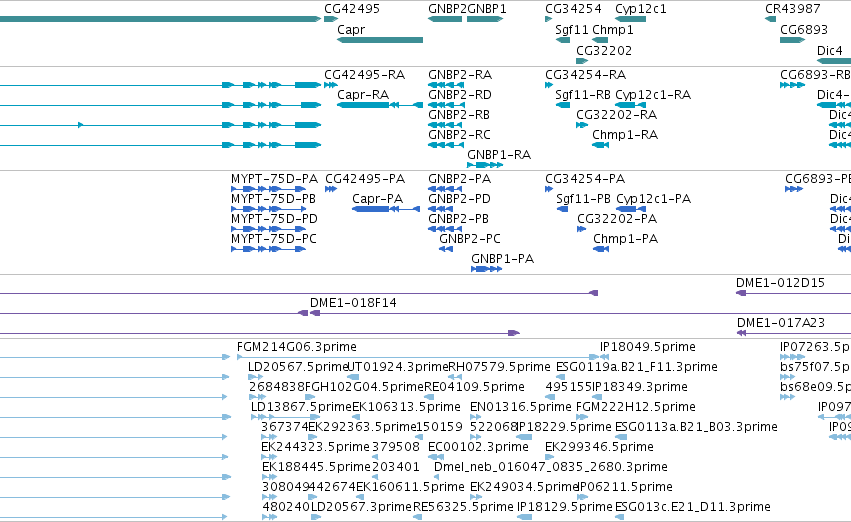Select the FGM222H12.5prime EST label
Image resolution: width=851 pixels, height=522 pixels.
click(636, 407)
